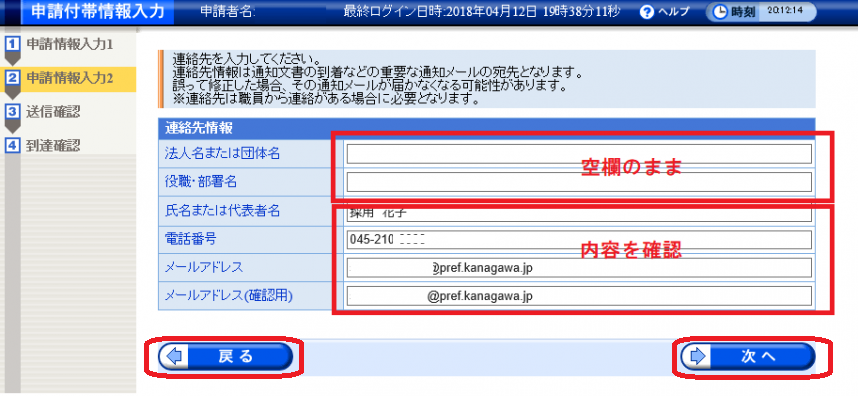Click the 戻る button label
This screenshot has height=396, width=858.
pyautogui.click(x=236, y=357)
